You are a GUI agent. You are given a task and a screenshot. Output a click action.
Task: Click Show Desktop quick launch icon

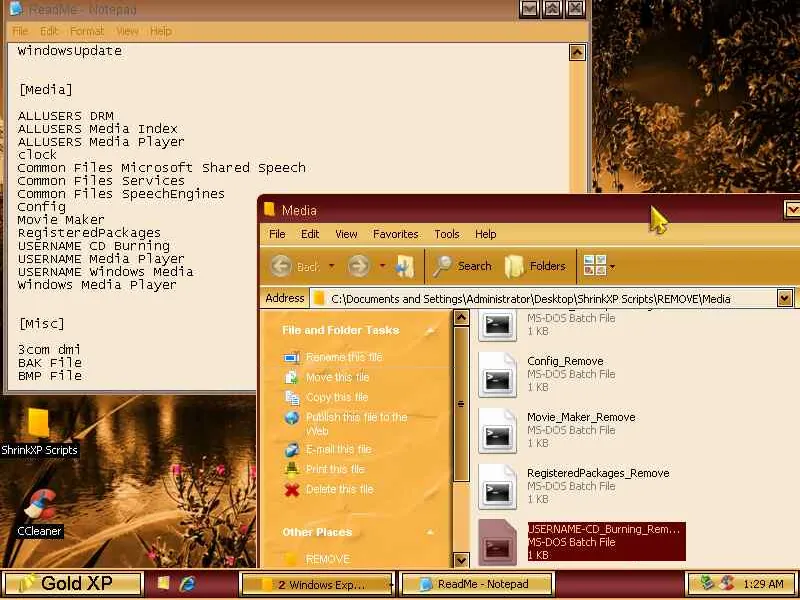(163, 583)
